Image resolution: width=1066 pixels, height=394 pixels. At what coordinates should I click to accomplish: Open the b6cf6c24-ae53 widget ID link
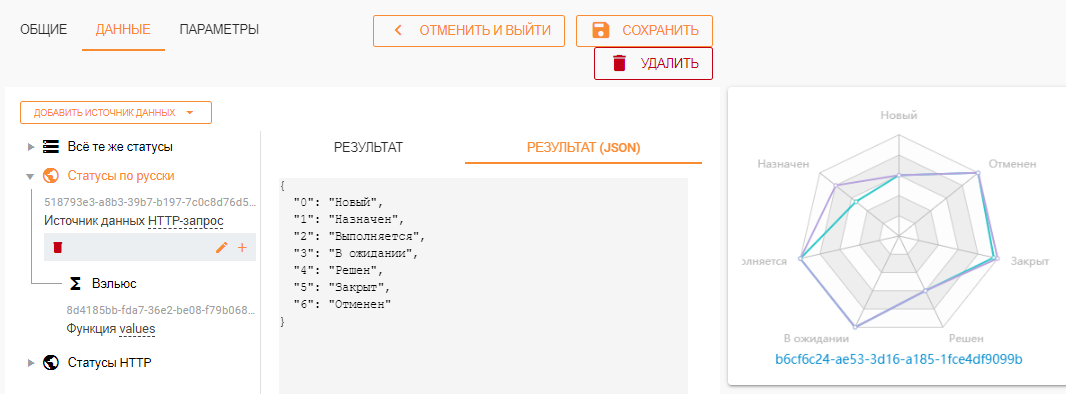[899, 358]
